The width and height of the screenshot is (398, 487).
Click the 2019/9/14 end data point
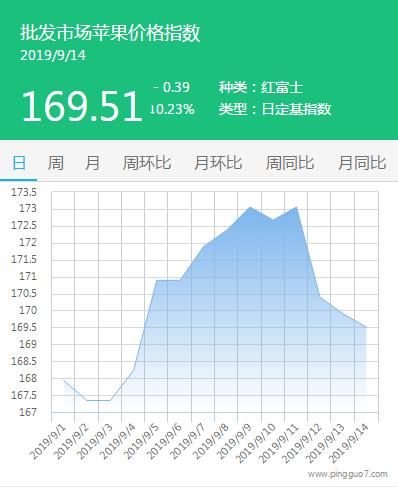(x=366, y=327)
